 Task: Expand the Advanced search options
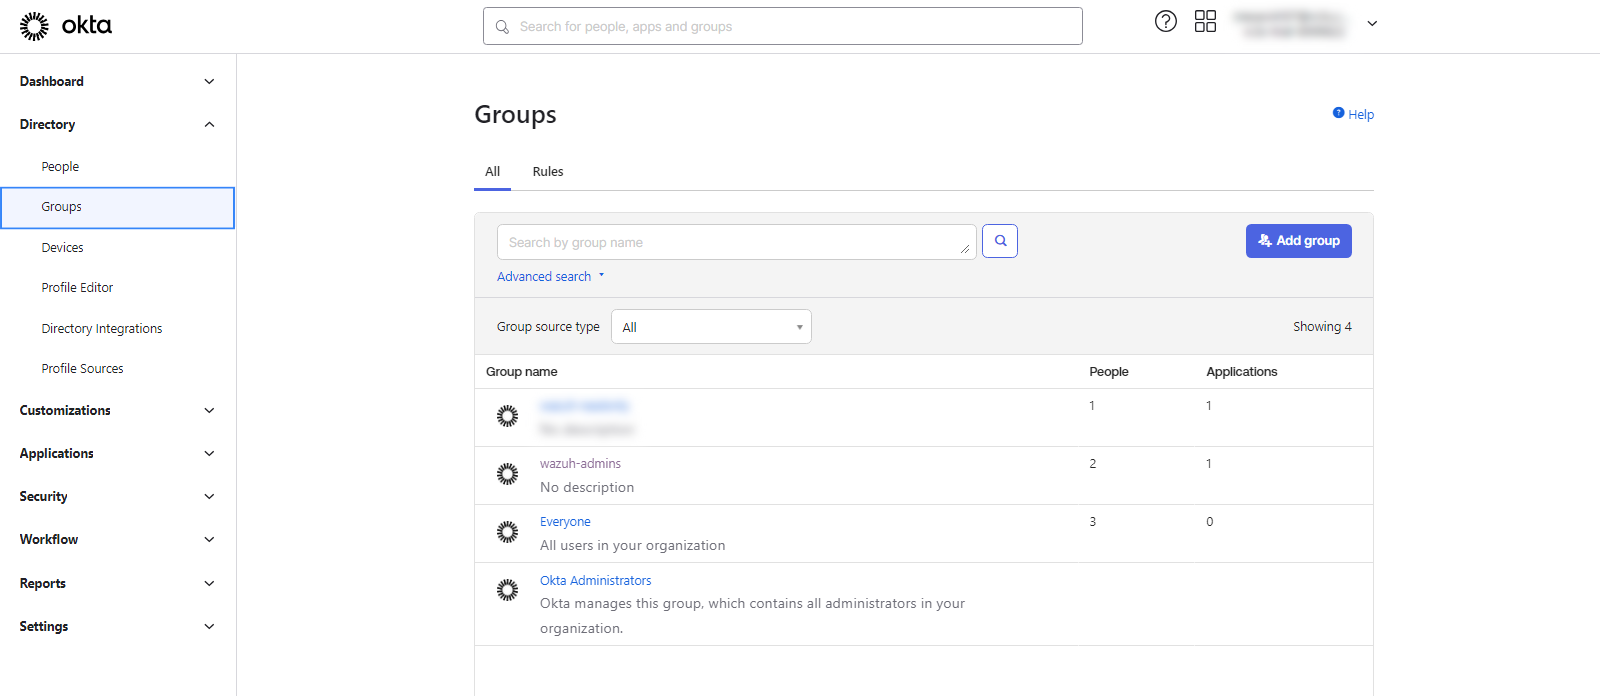pos(550,277)
